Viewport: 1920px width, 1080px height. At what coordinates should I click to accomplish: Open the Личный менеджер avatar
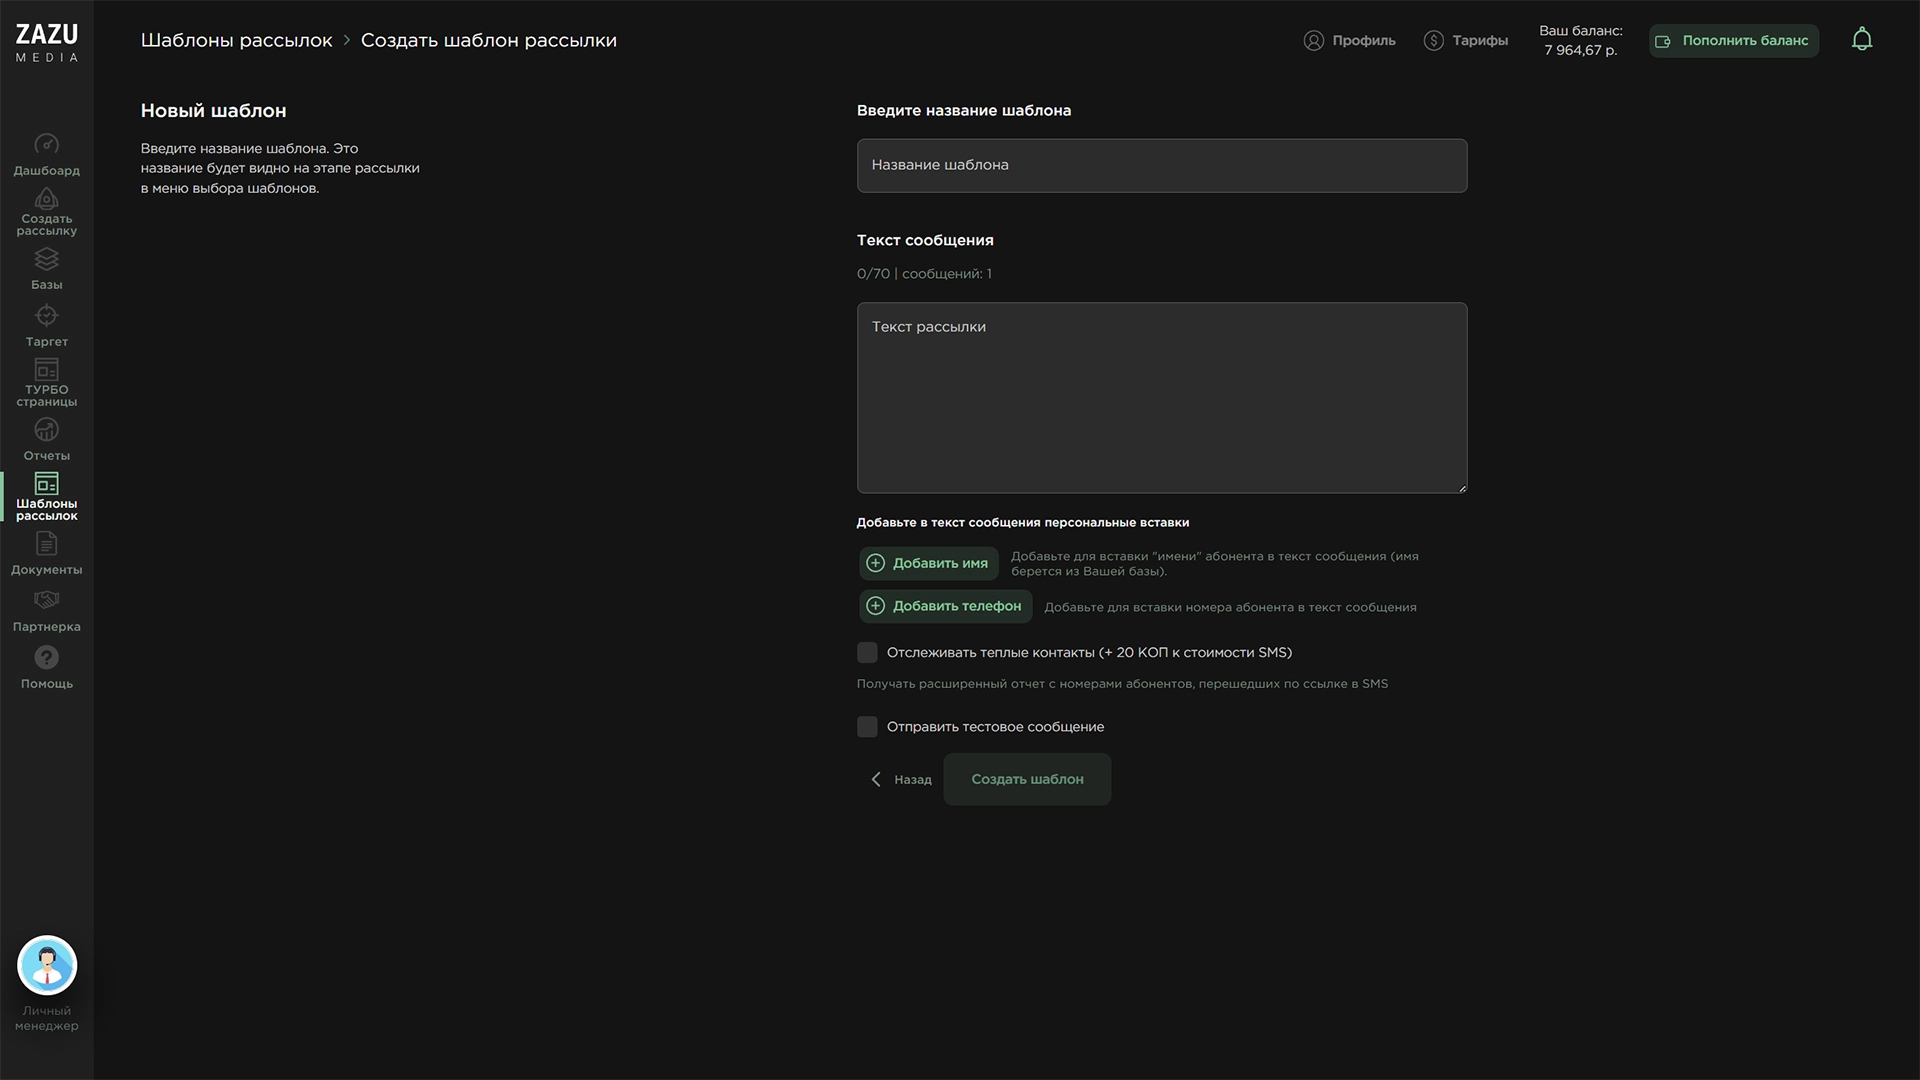47,966
